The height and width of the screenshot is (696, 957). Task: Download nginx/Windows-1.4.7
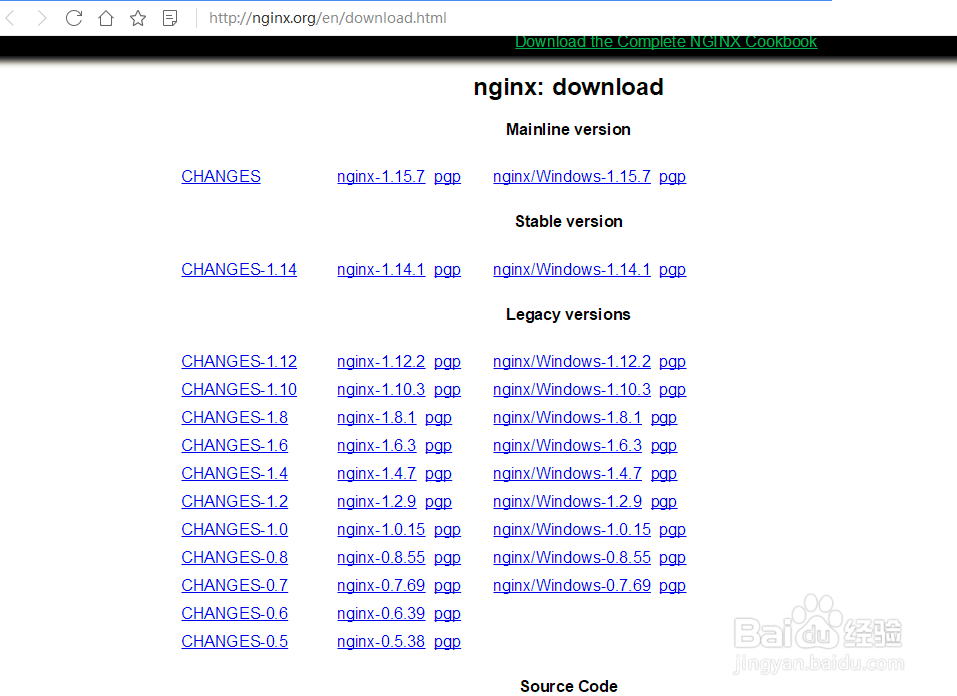click(x=568, y=474)
